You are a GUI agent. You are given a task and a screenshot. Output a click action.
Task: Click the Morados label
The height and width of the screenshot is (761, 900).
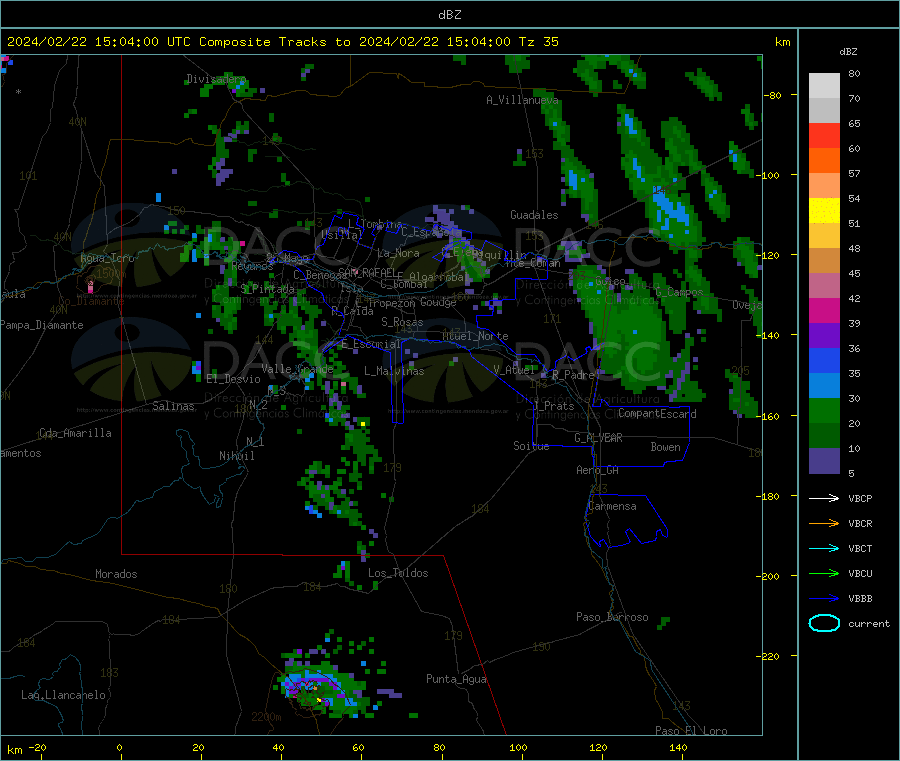pyautogui.click(x=116, y=574)
